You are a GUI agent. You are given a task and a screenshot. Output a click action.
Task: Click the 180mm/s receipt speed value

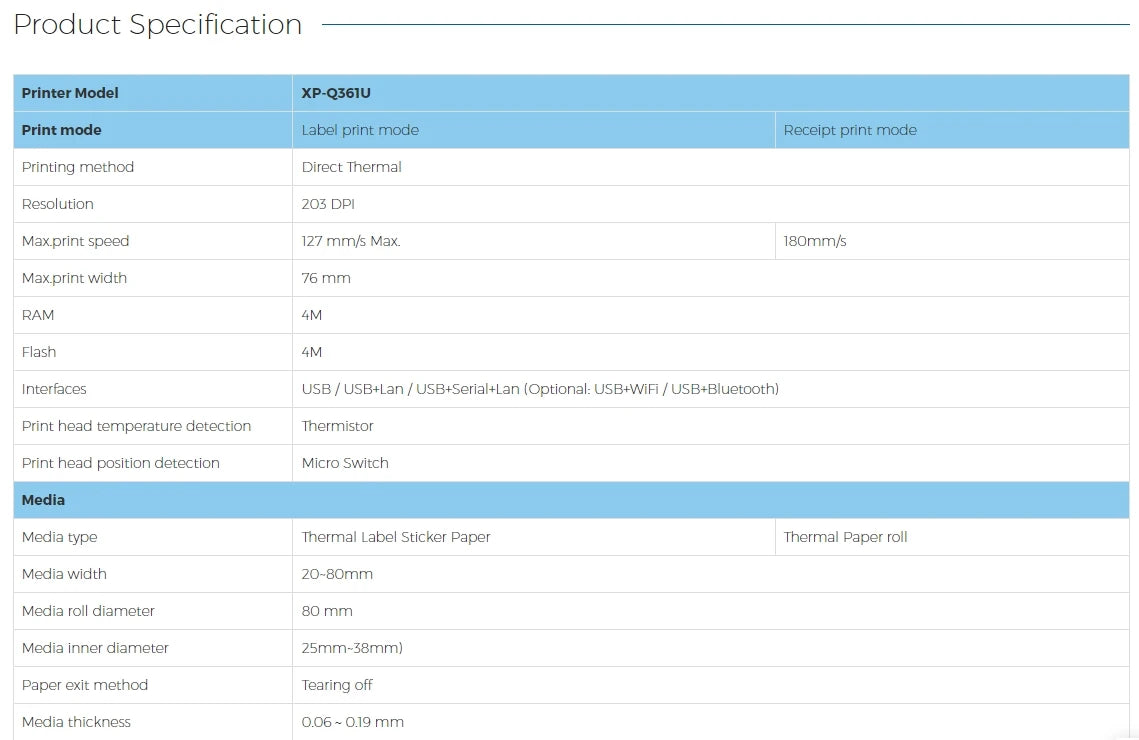point(815,241)
